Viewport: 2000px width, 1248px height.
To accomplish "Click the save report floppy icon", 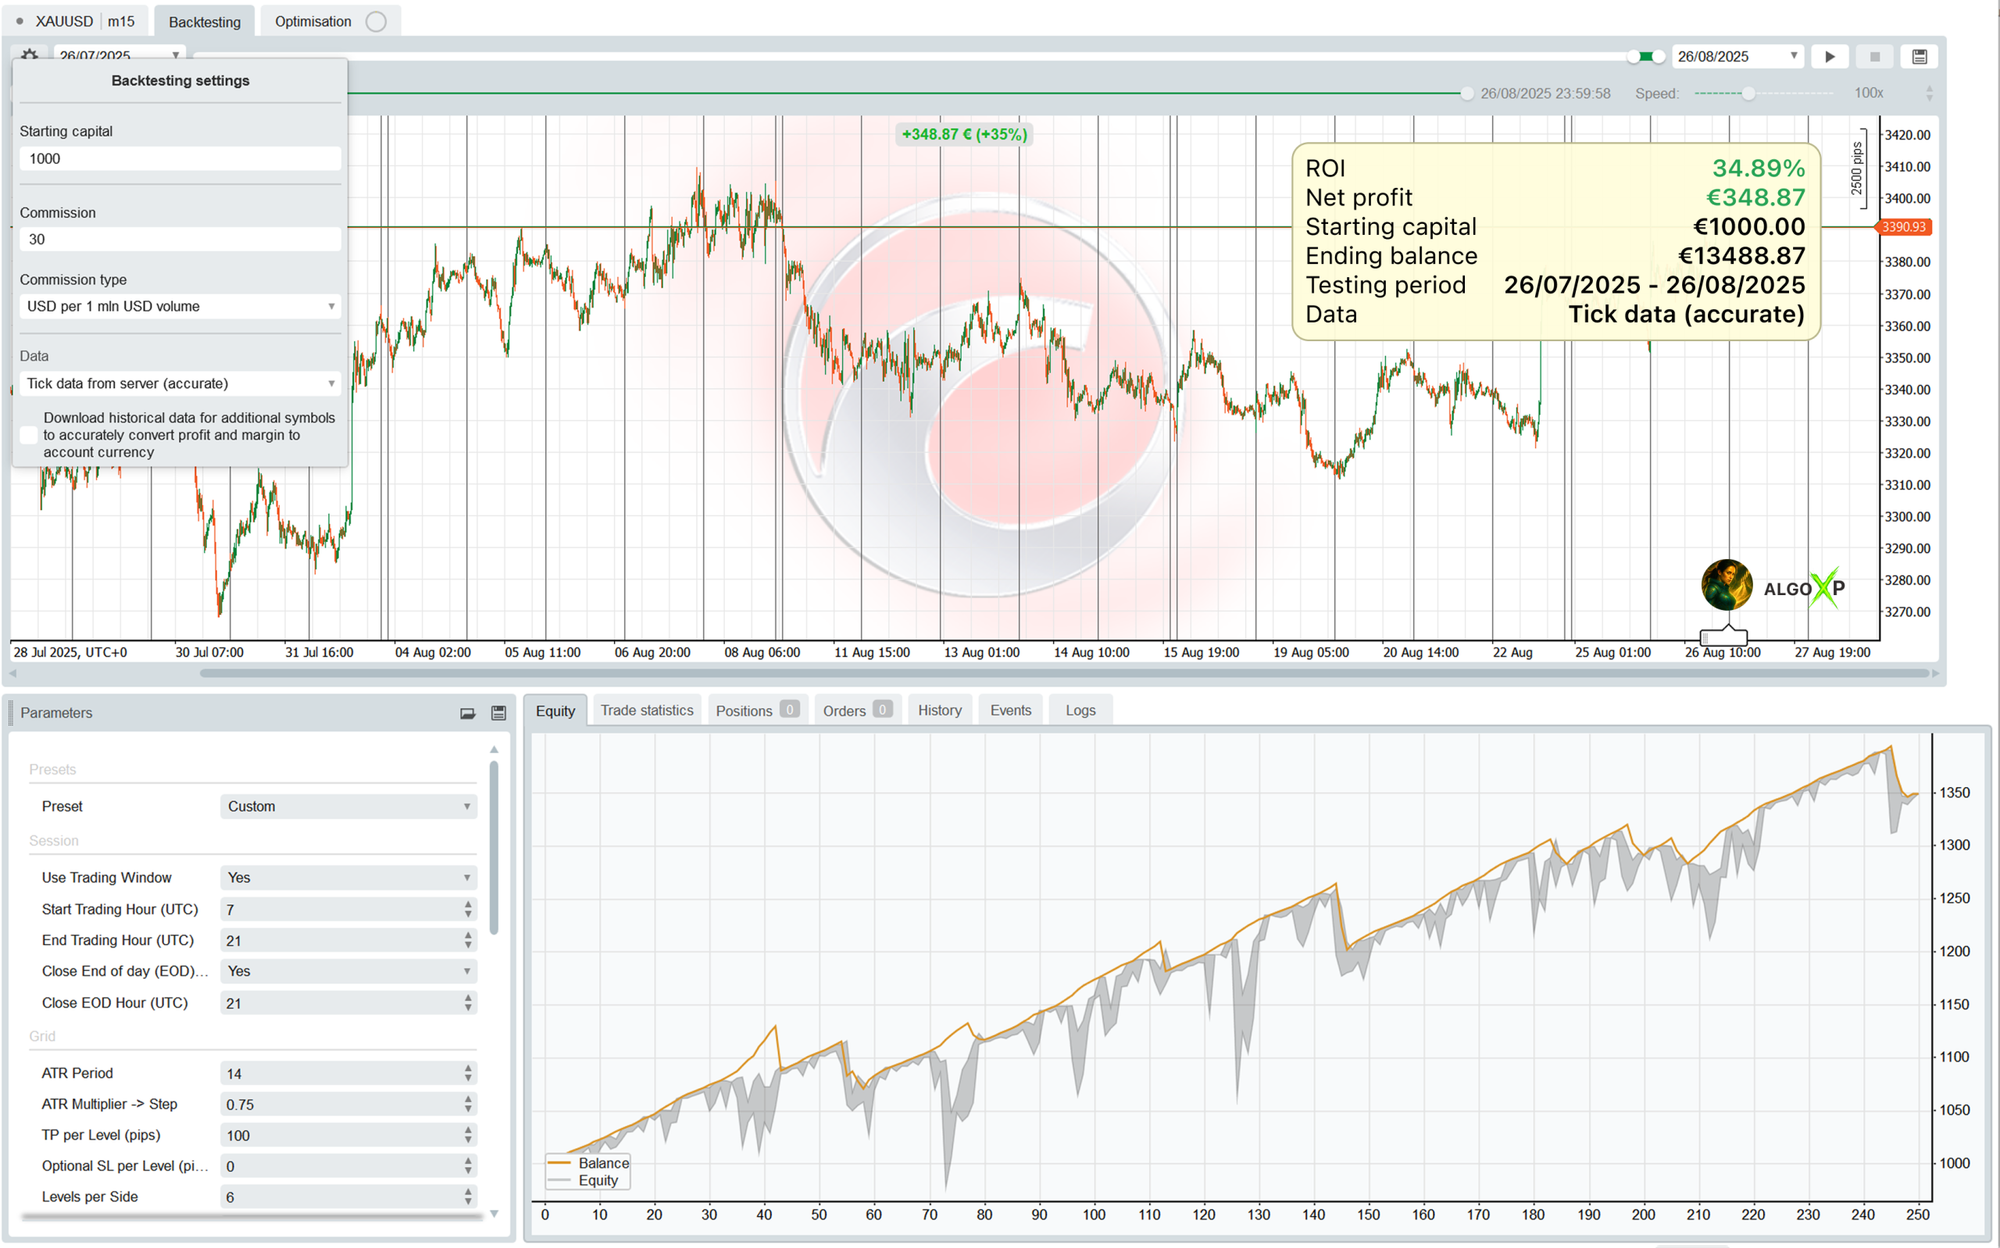I will (1919, 57).
